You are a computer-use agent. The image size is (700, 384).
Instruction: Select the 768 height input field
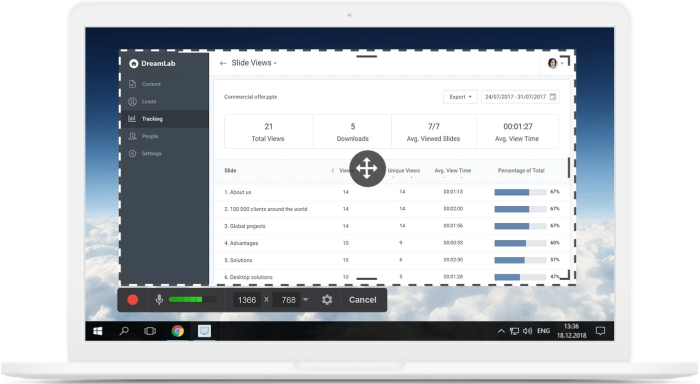pos(288,300)
